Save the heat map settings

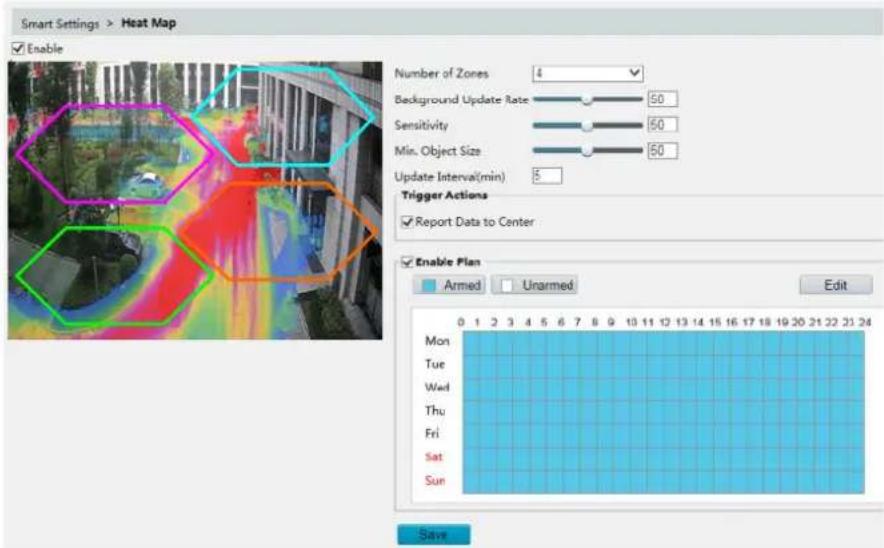[434, 534]
